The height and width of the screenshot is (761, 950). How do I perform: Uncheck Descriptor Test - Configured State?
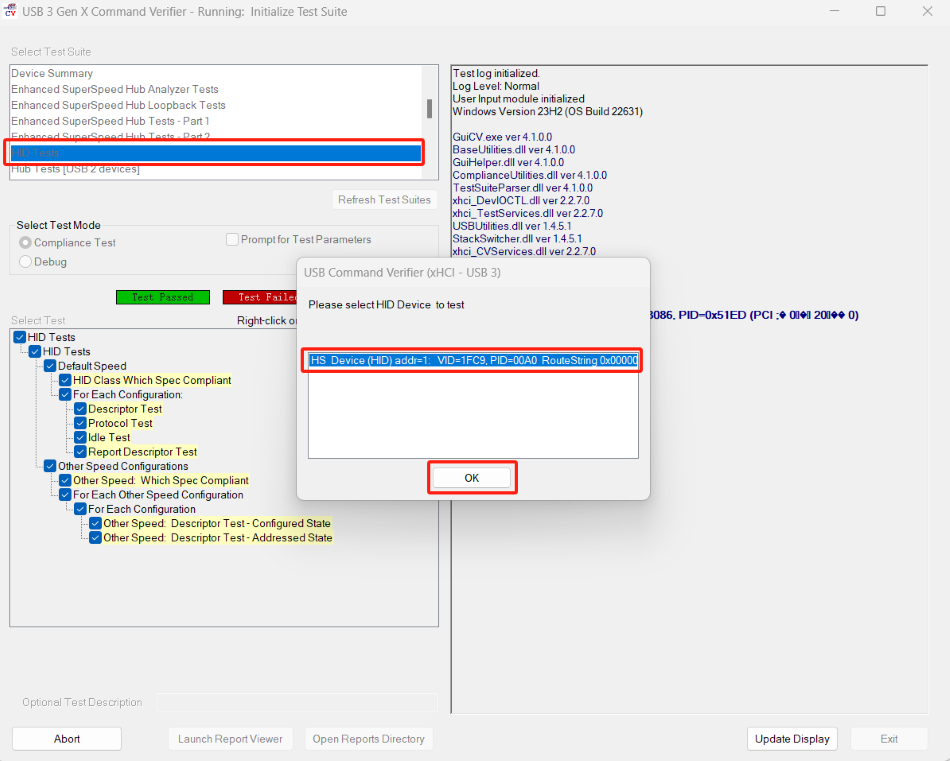click(x=96, y=523)
